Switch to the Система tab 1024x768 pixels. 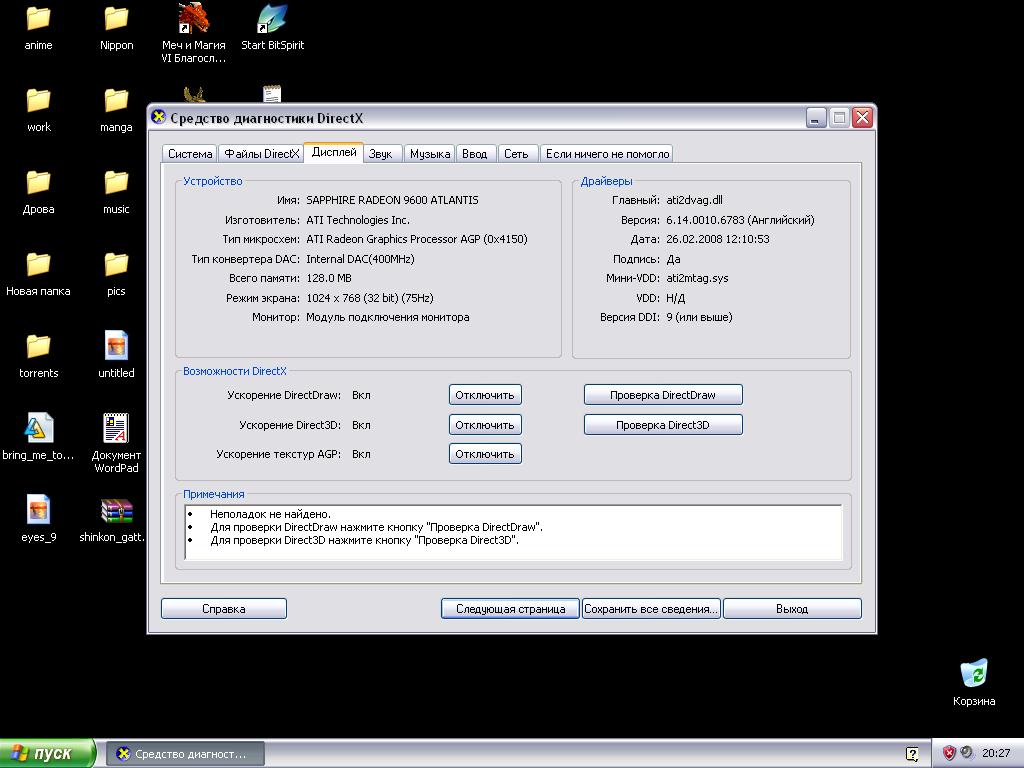tap(190, 154)
